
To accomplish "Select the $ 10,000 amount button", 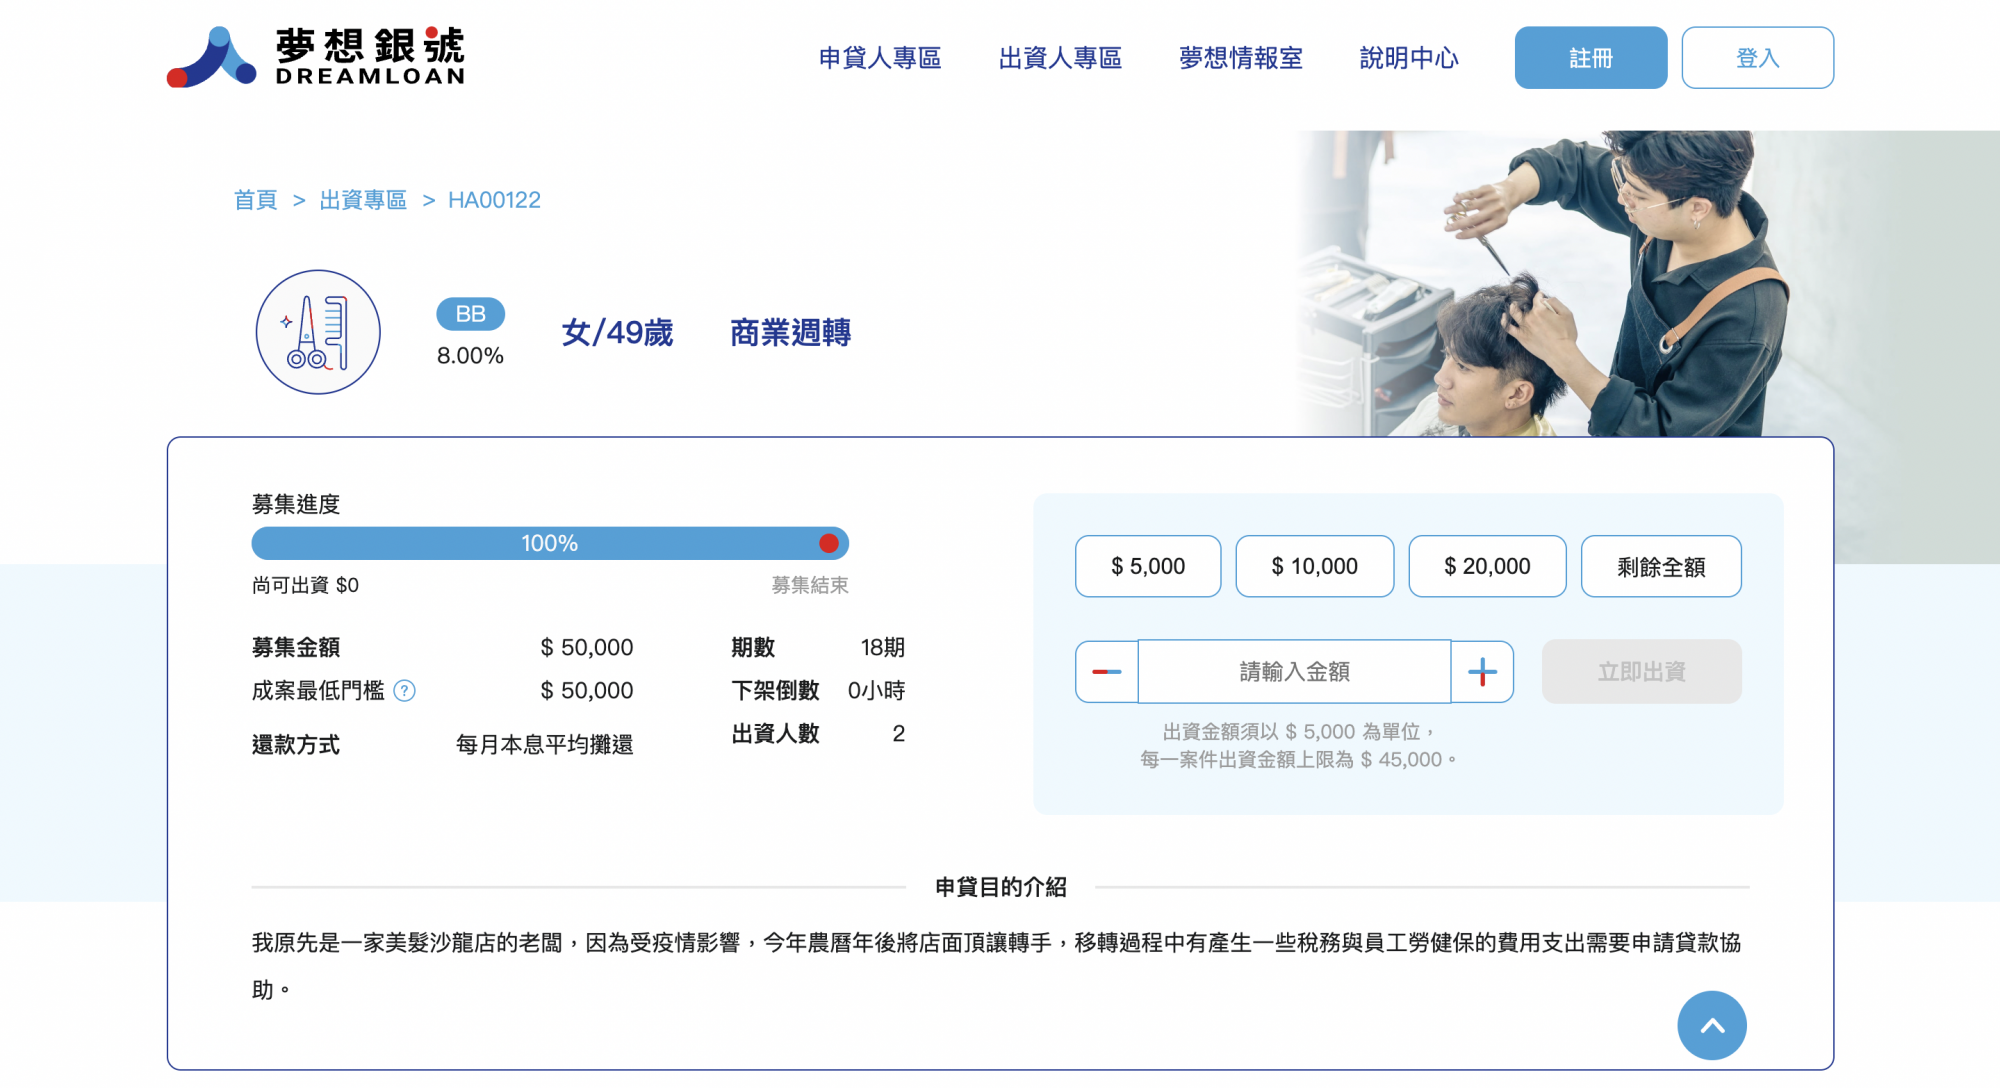I will pos(1314,566).
